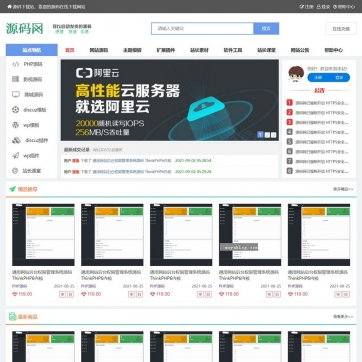Viewport: 362px width, 362px height.
Task: Go to the 首页 nav tab
Action: (x=70, y=50)
